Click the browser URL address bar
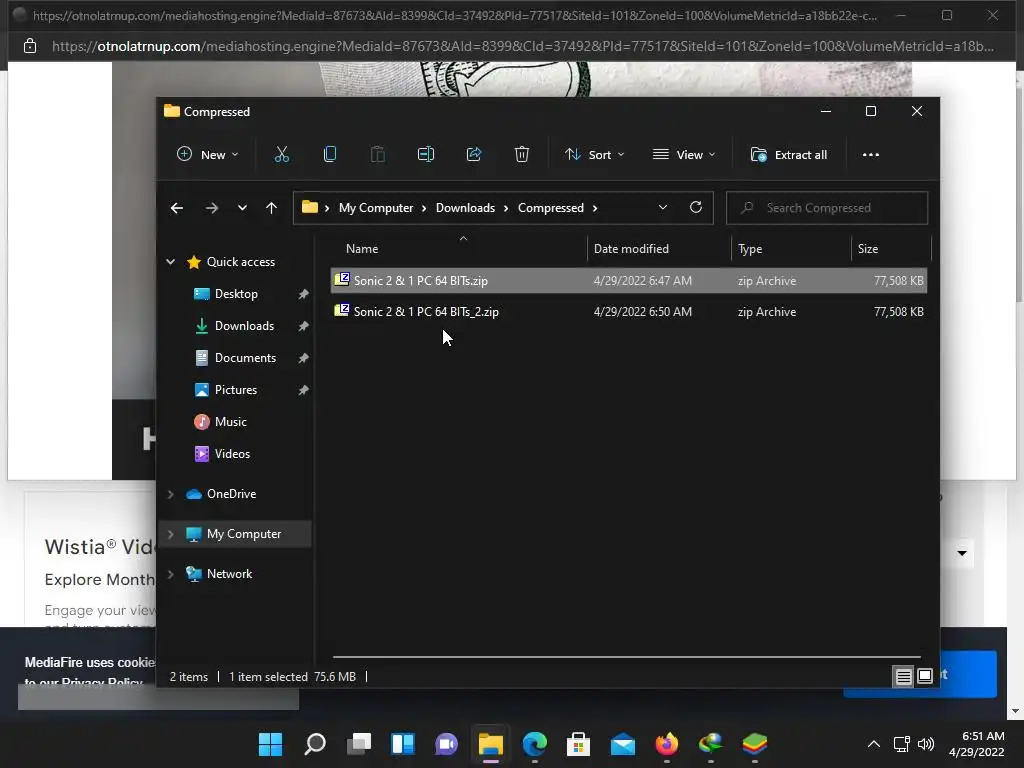Viewport: 1024px width, 768px height. [x=522, y=46]
